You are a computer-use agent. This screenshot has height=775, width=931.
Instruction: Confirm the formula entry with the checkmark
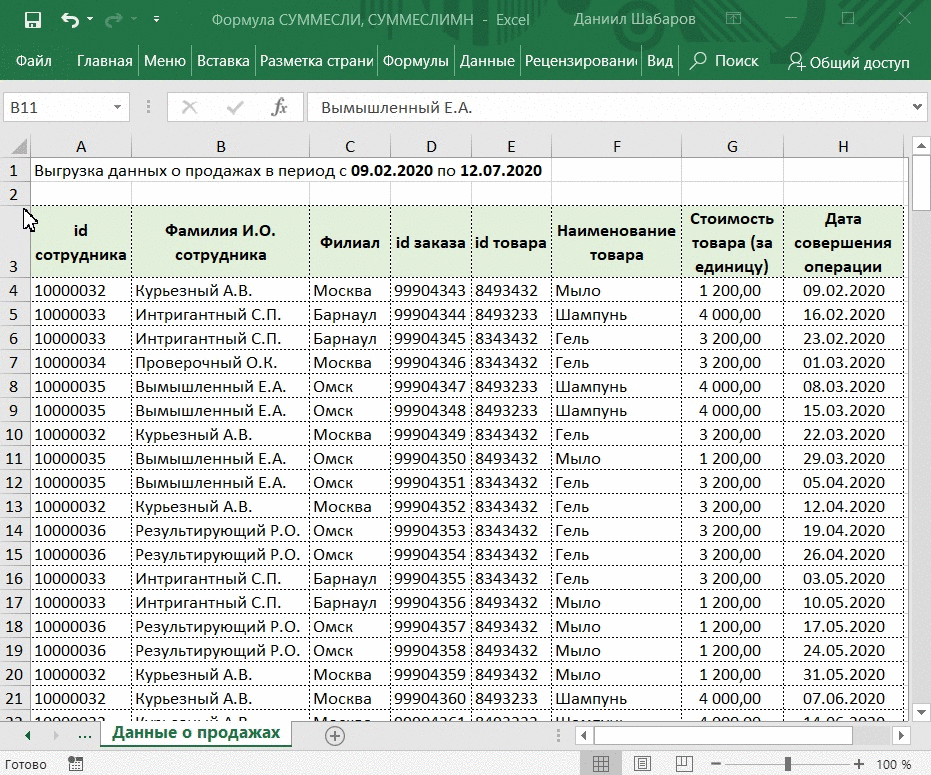click(x=235, y=107)
